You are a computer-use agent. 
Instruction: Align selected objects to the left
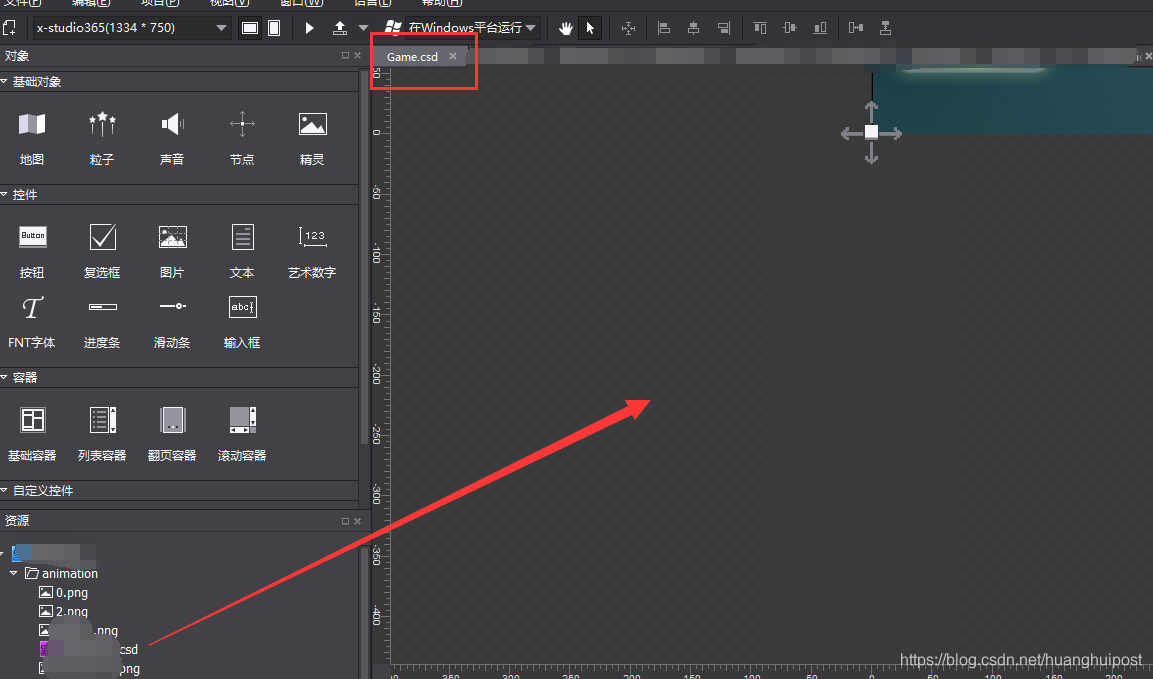pos(663,28)
